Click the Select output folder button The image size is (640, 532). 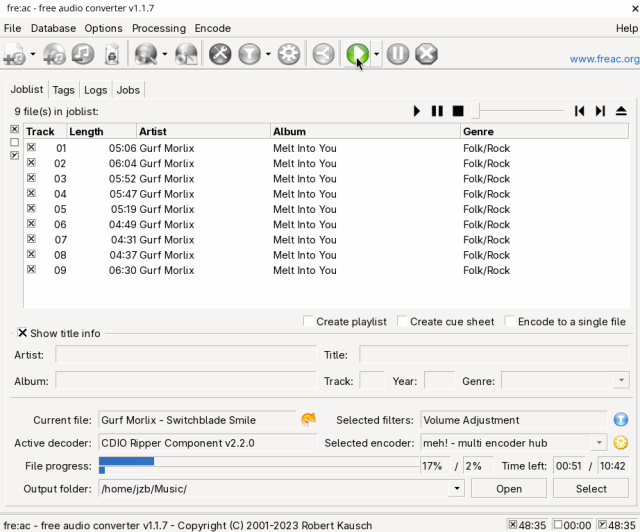591,489
